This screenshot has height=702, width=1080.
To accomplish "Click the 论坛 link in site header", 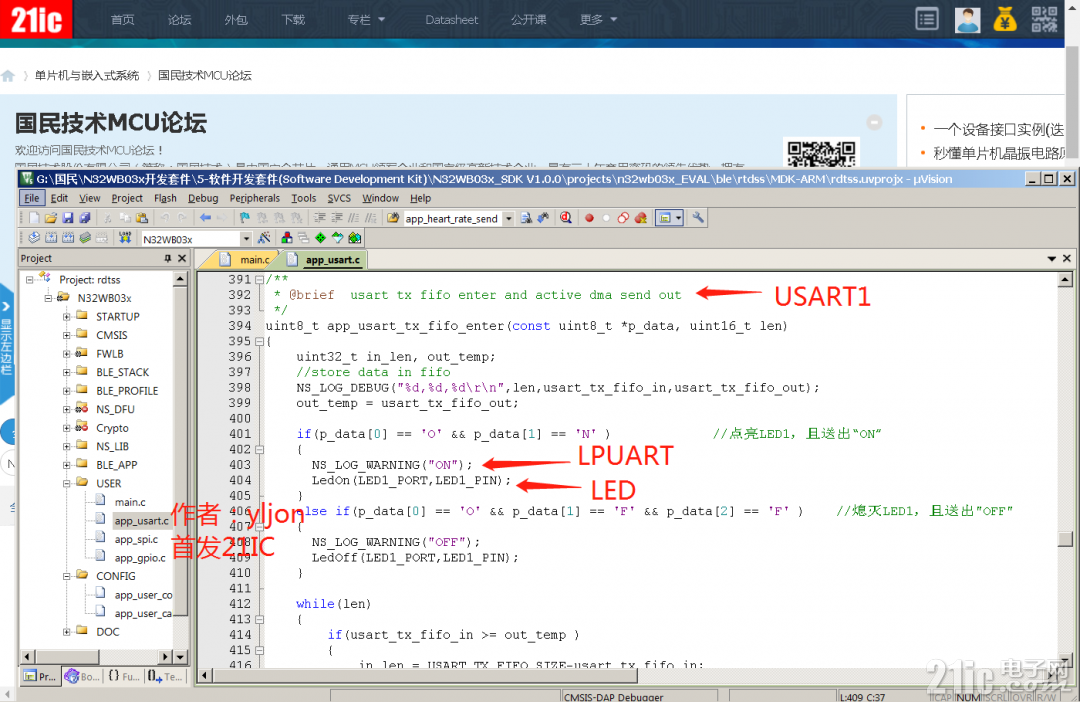I will [x=179, y=19].
